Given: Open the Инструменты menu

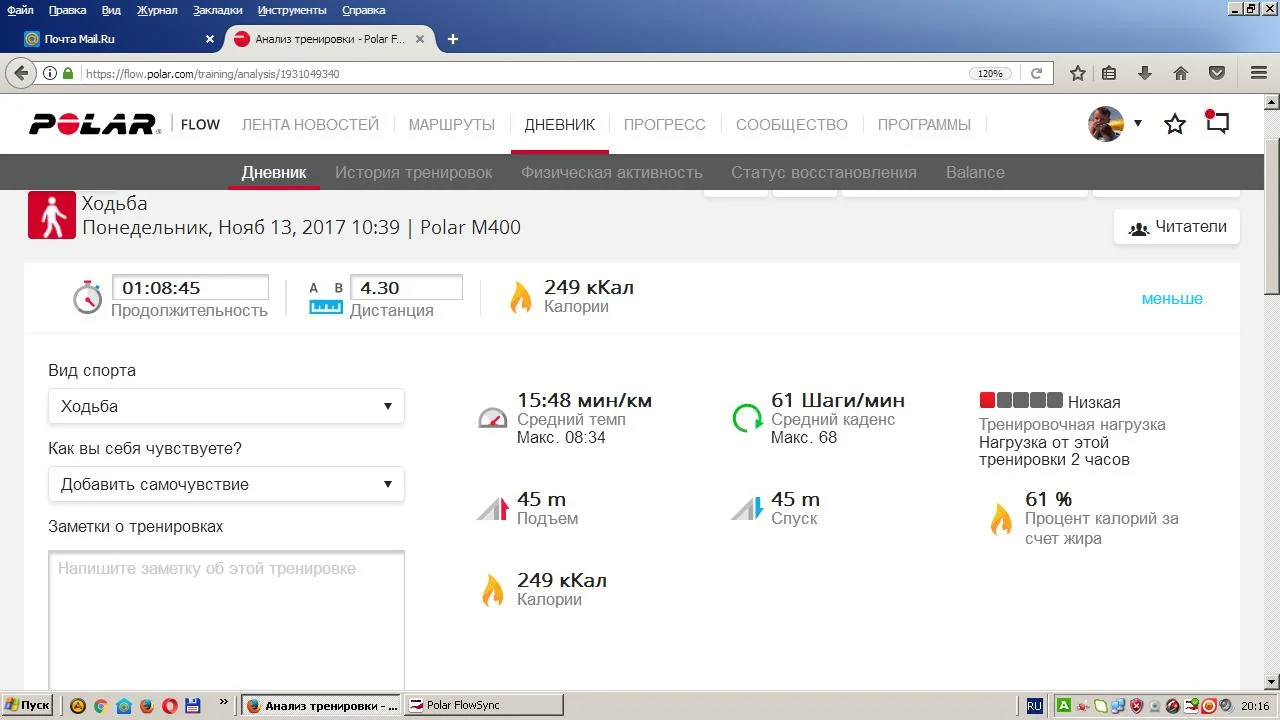Looking at the screenshot, I should [x=293, y=10].
